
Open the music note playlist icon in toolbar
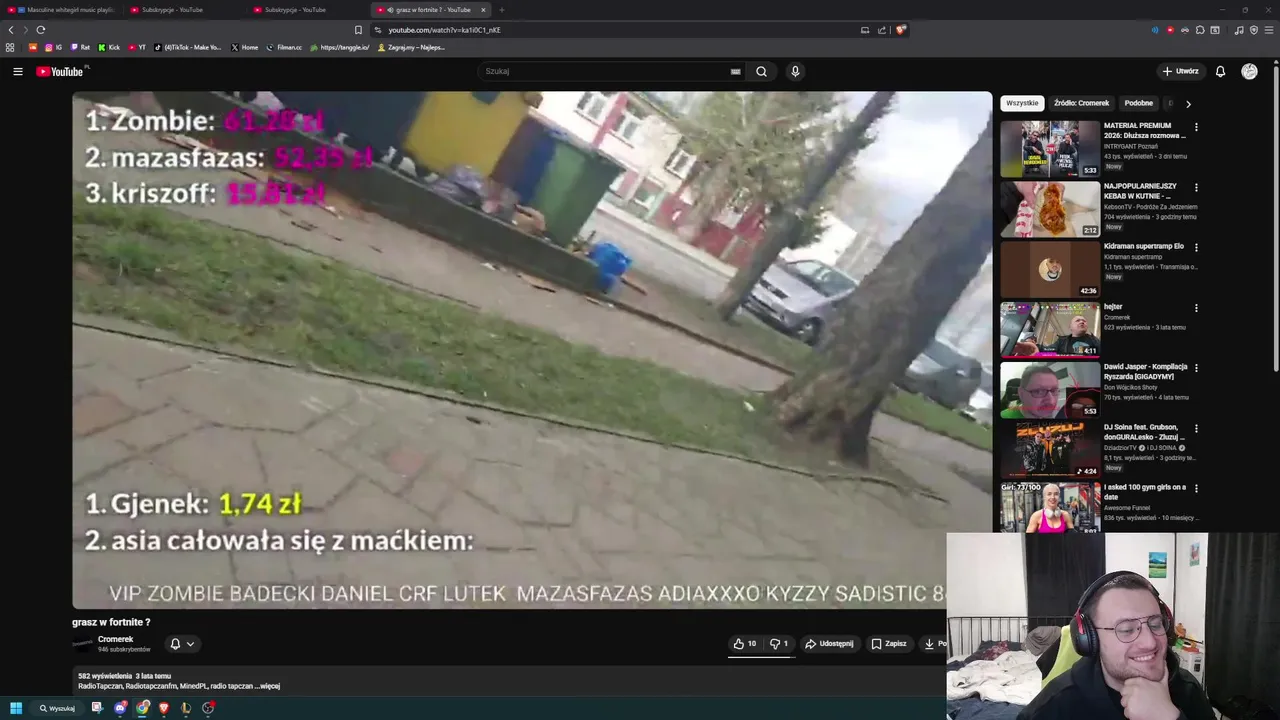pyautogui.click(x=1239, y=30)
